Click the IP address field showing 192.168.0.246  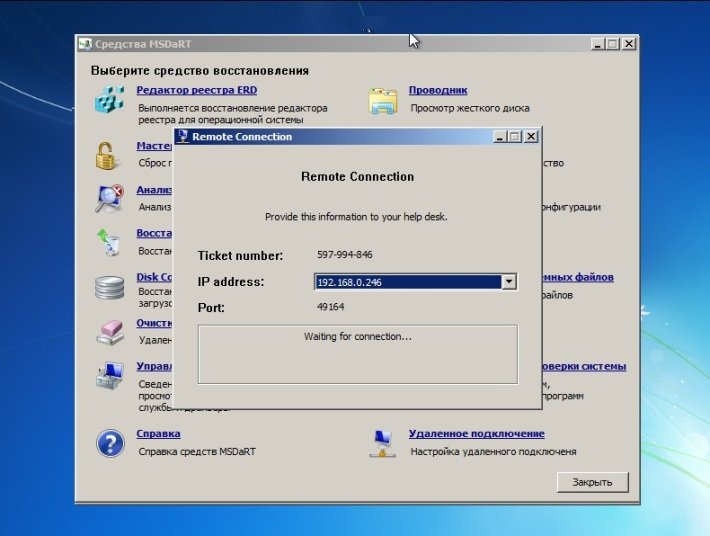(x=407, y=283)
